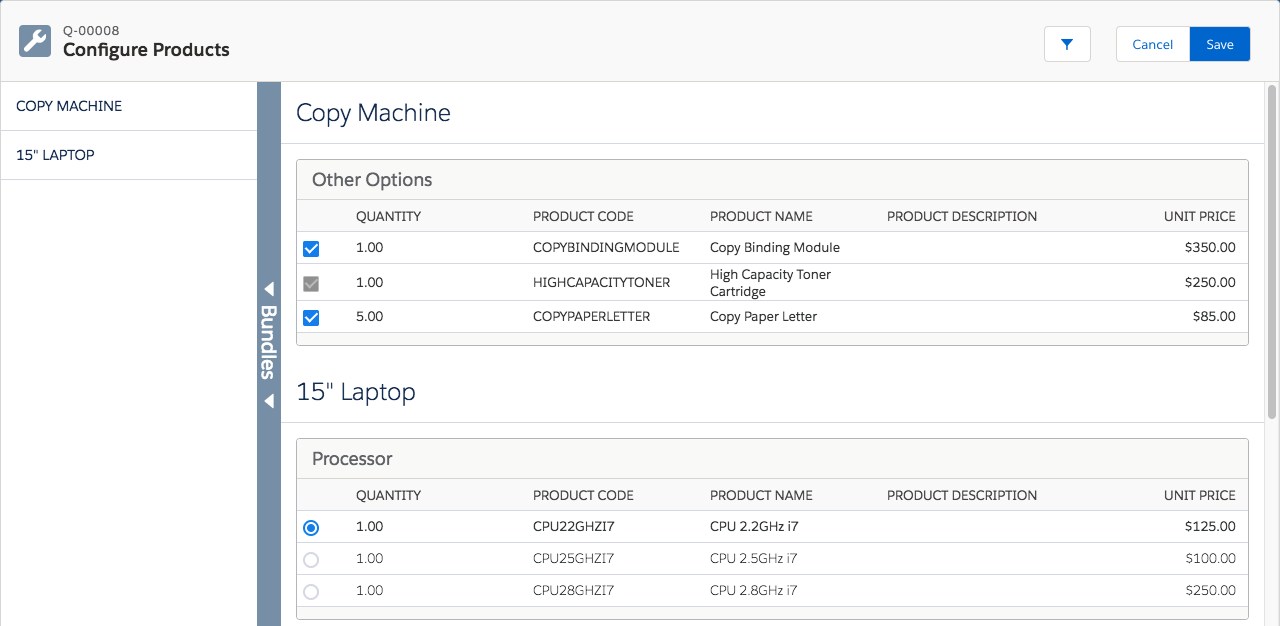
Task: Click the filter funnel icon button
Action: pos(1067,44)
